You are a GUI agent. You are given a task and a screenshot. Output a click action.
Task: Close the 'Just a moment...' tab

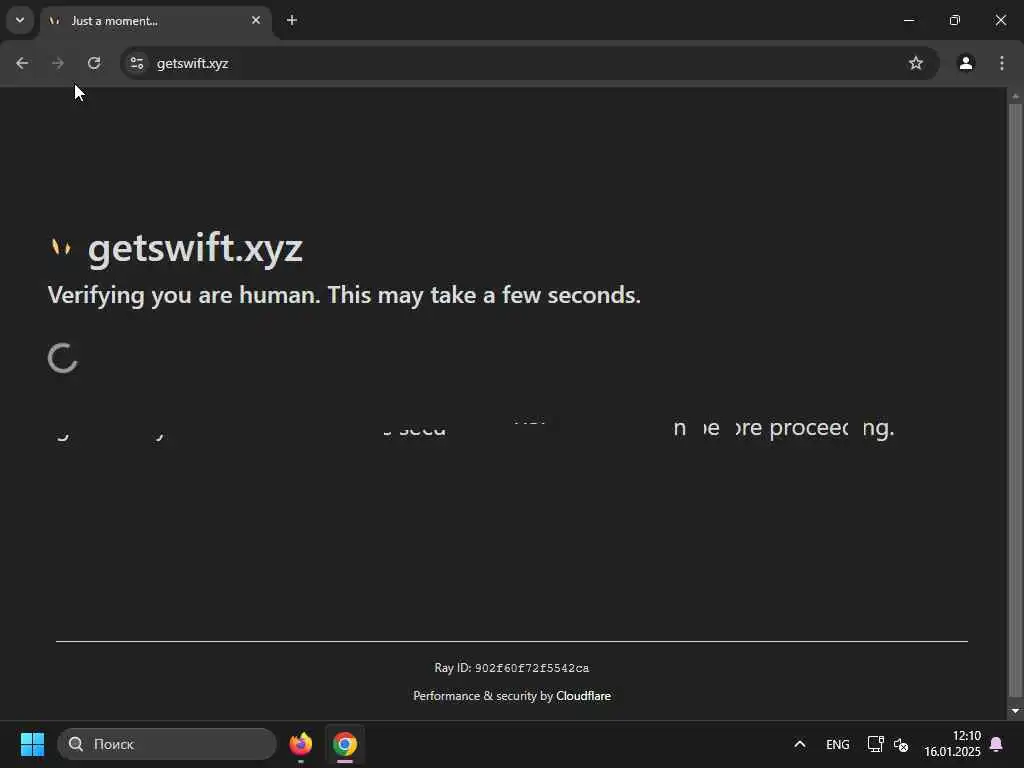tap(256, 20)
